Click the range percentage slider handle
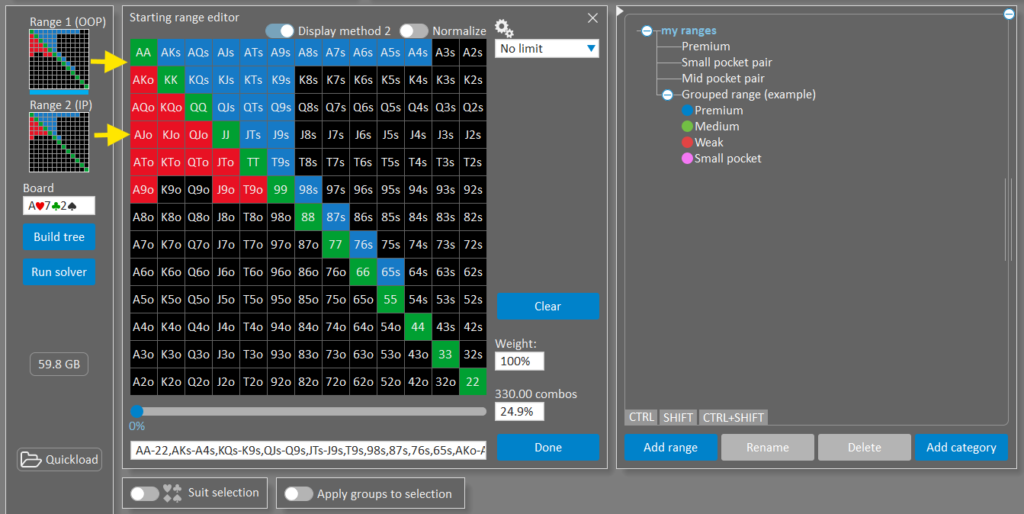The width and height of the screenshot is (1024, 514). (x=136, y=411)
